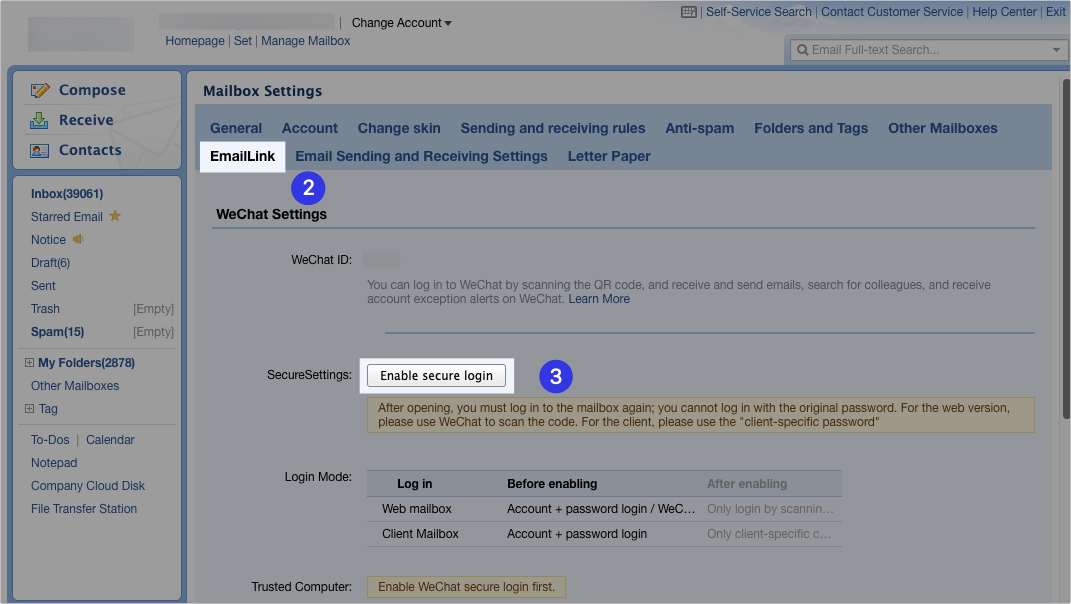1071x604 pixels.
Task: Open the Learn More link about WeChat login
Action: [x=598, y=298]
